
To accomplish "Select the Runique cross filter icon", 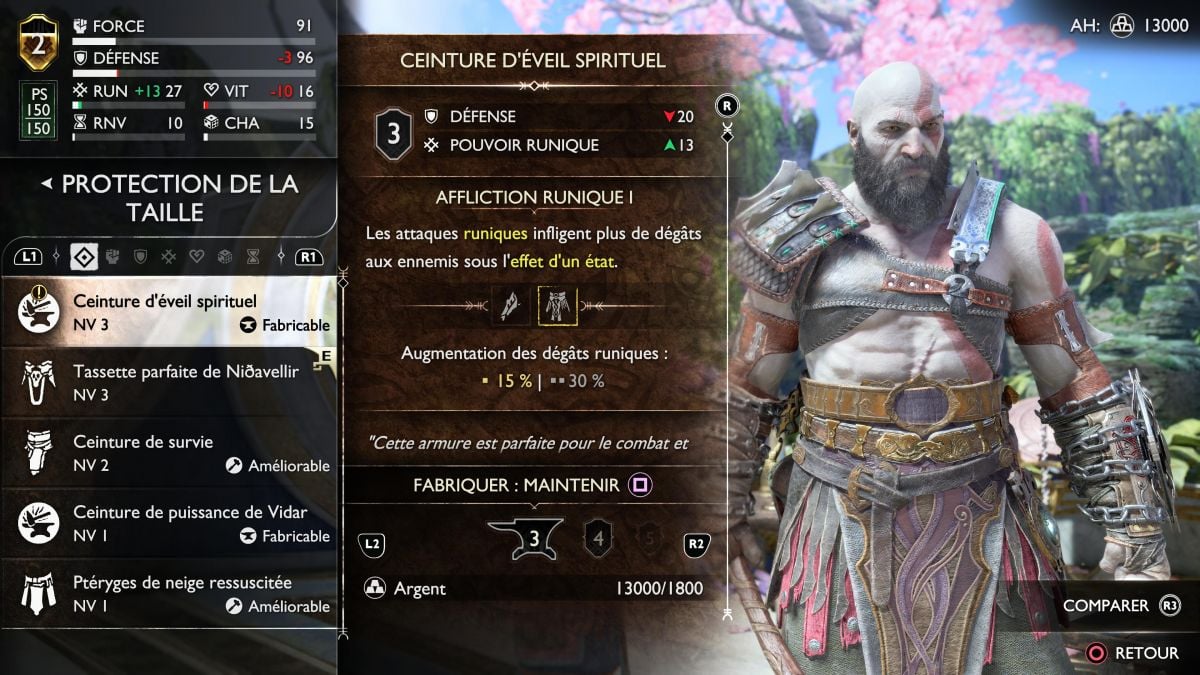I will point(169,257).
